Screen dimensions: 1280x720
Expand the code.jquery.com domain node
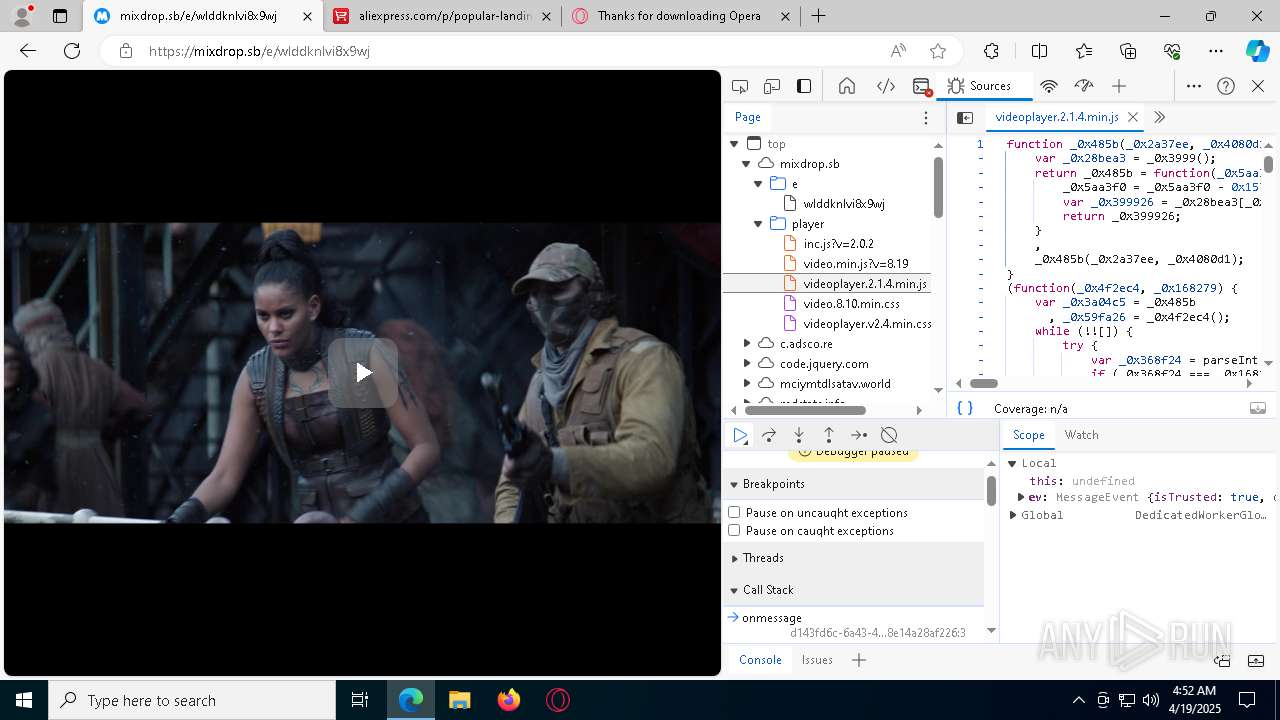[x=746, y=364]
